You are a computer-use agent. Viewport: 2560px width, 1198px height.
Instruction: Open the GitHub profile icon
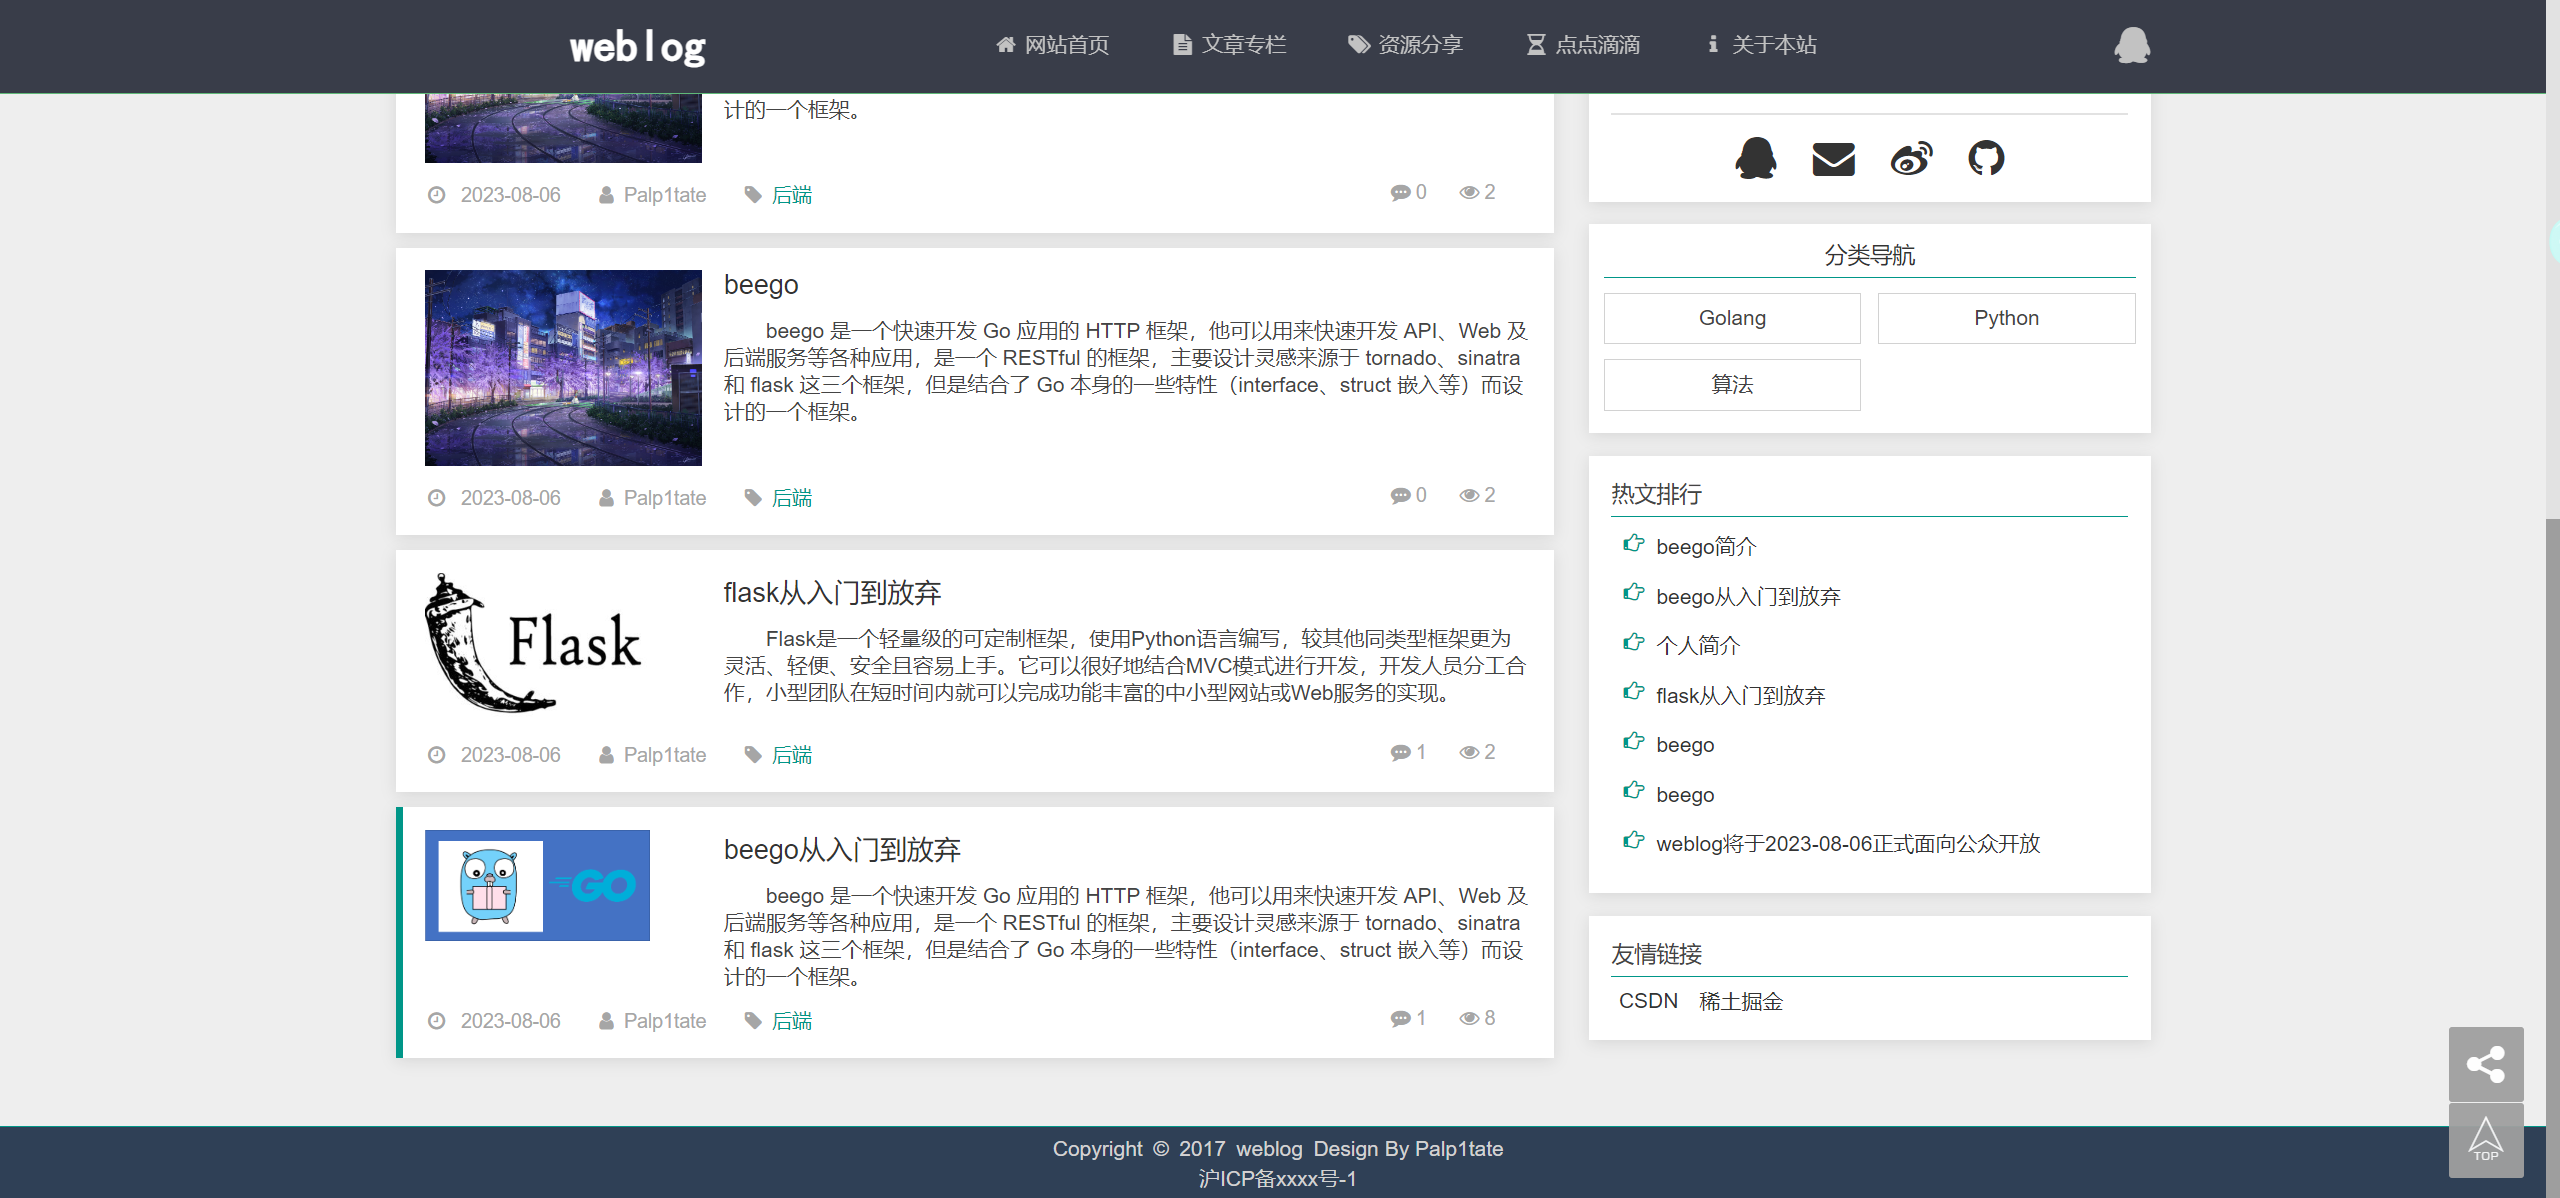pos(1986,158)
